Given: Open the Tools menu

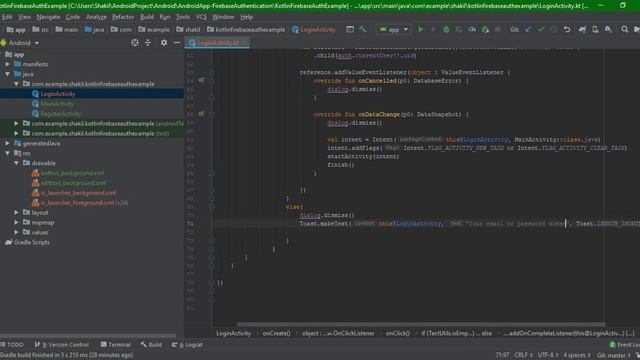Looking at the screenshot, I should coord(182,17).
